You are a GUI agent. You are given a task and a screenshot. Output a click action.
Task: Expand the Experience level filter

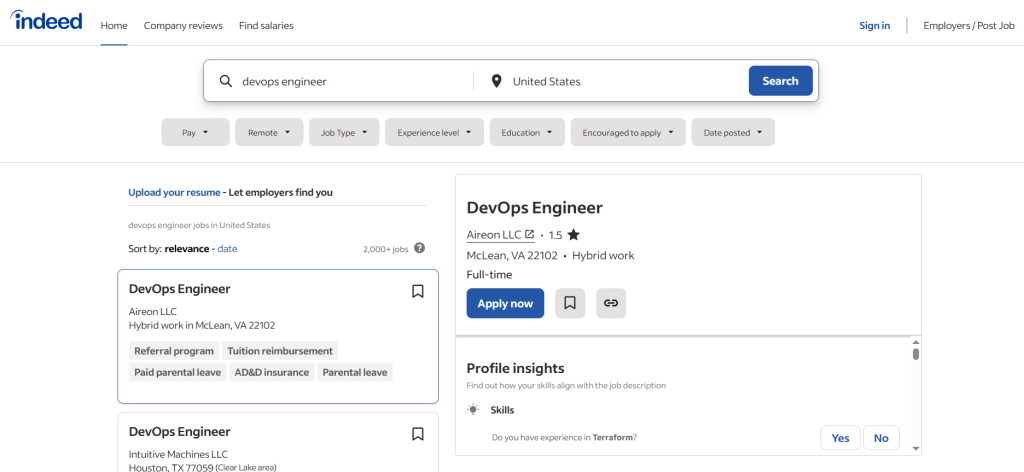pyautogui.click(x=434, y=132)
